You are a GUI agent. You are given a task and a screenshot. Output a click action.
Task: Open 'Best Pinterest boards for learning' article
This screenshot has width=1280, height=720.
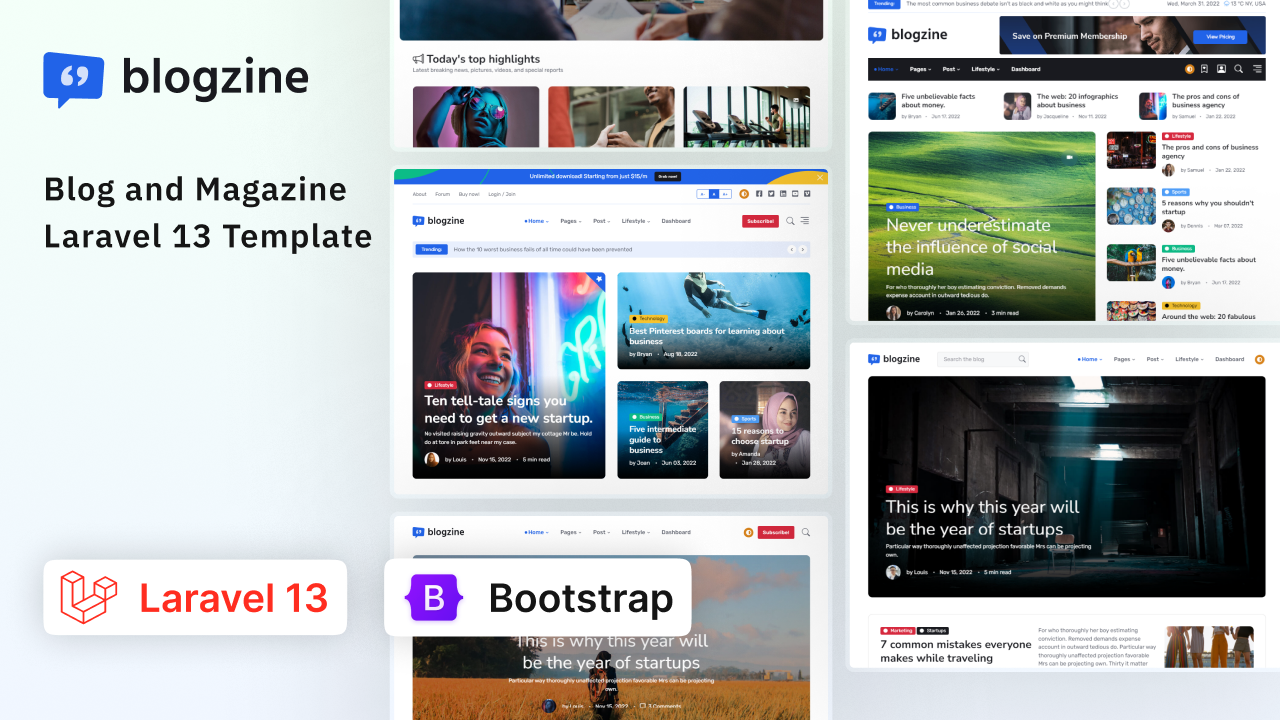[707, 336]
